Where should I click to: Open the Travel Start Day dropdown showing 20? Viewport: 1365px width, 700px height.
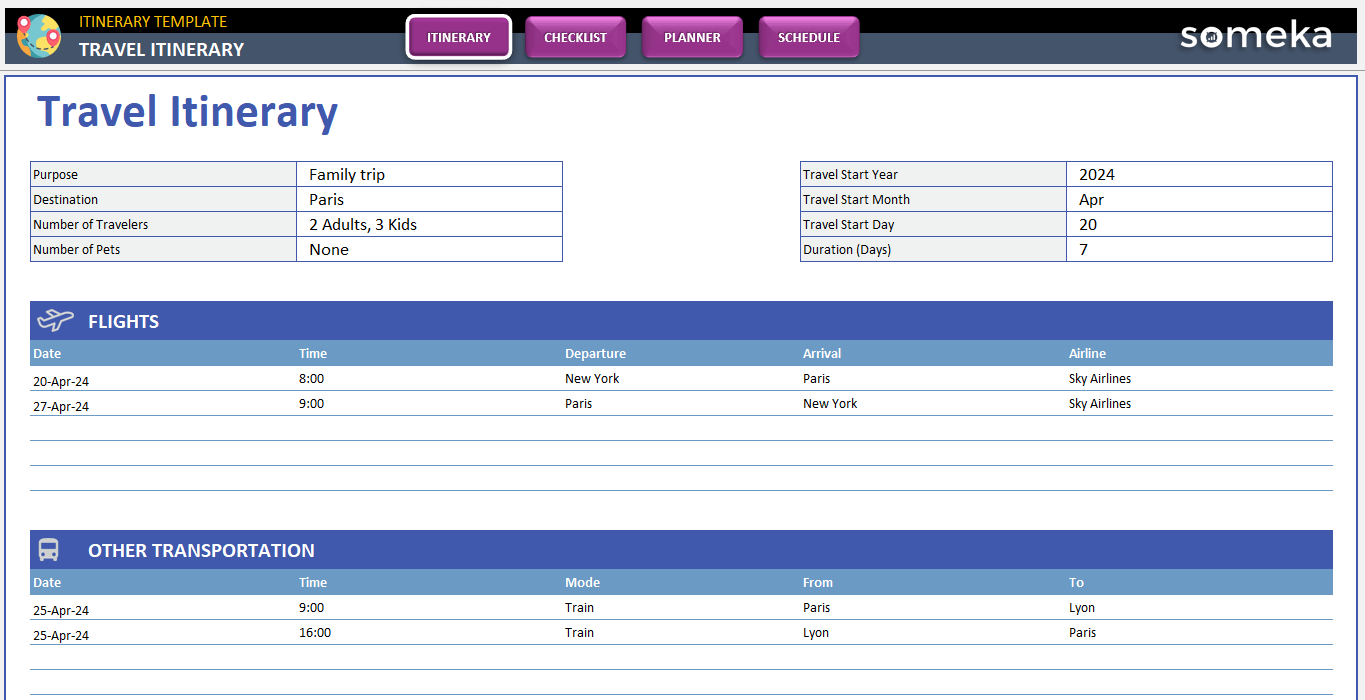[x=1198, y=224]
